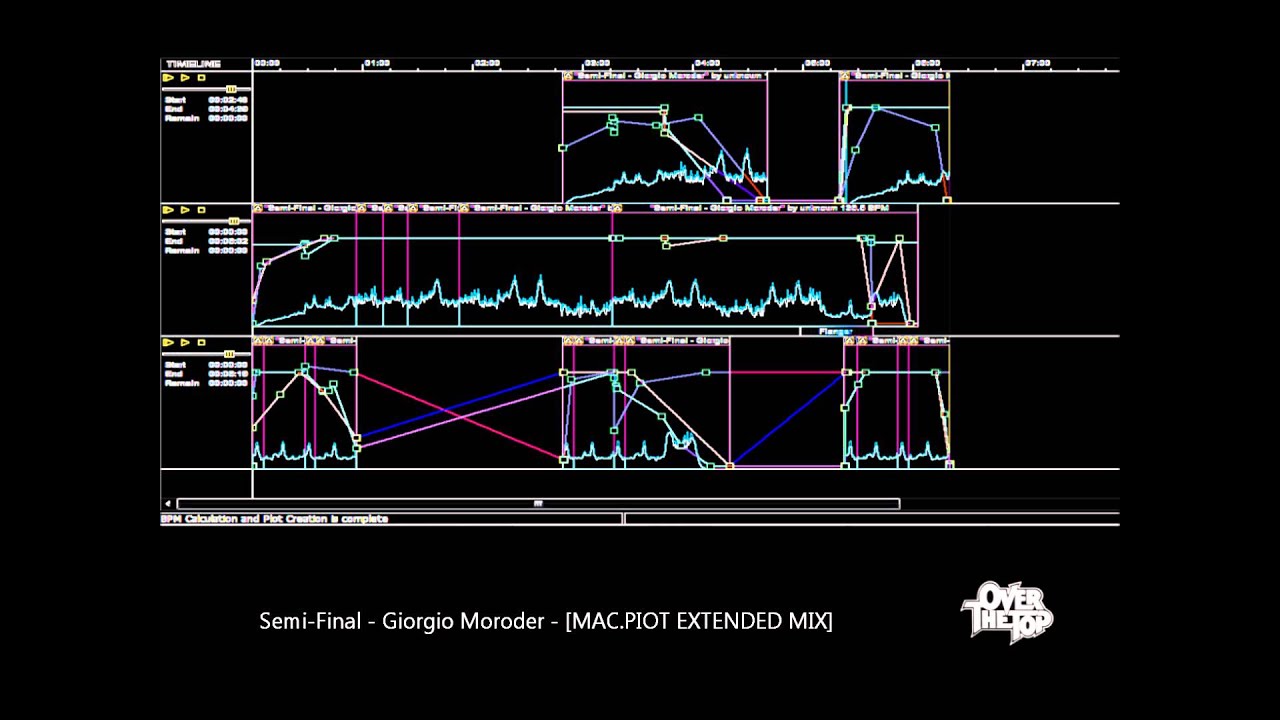This screenshot has width=1280, height=720.
Task: Click the top track's Start time value
Action: click(228, 100)
